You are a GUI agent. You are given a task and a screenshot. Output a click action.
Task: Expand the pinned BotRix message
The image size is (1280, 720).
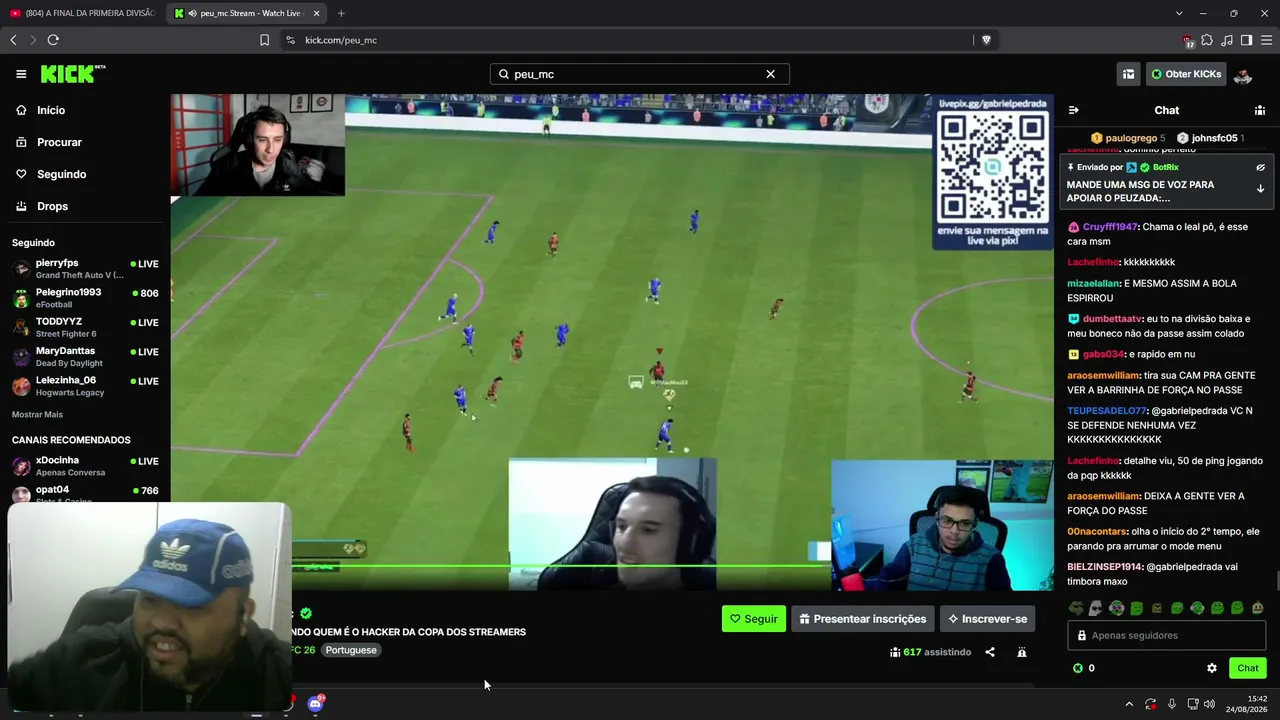(x=1260, y=189)
